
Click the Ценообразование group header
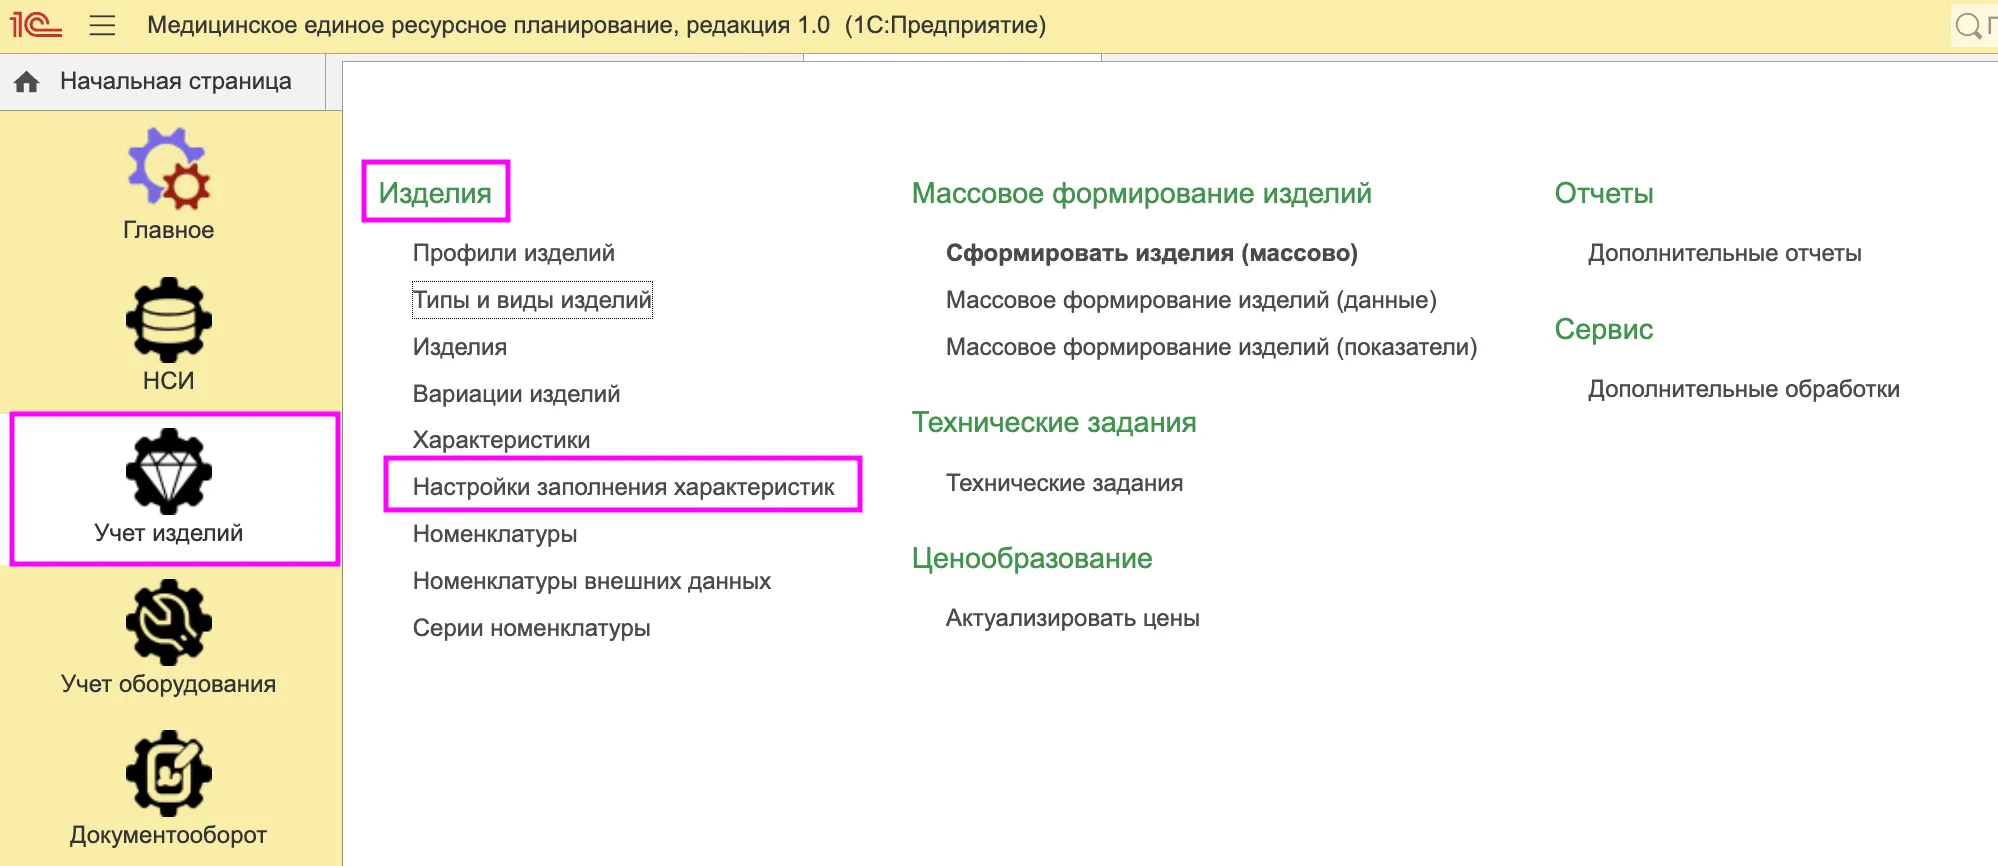point(1031,558)
